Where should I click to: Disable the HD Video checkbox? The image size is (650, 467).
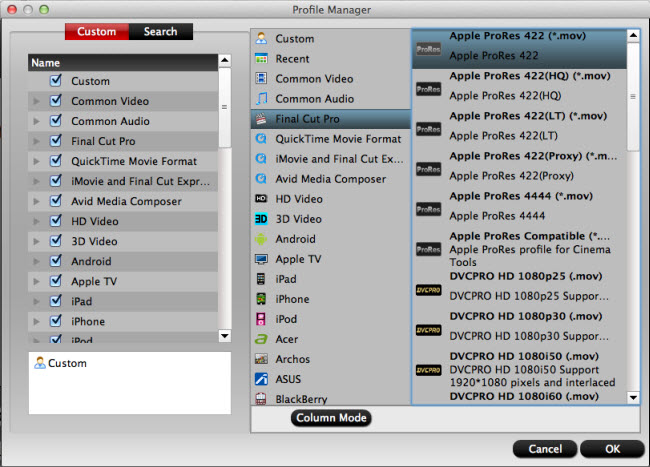click(x=56, y=220)
